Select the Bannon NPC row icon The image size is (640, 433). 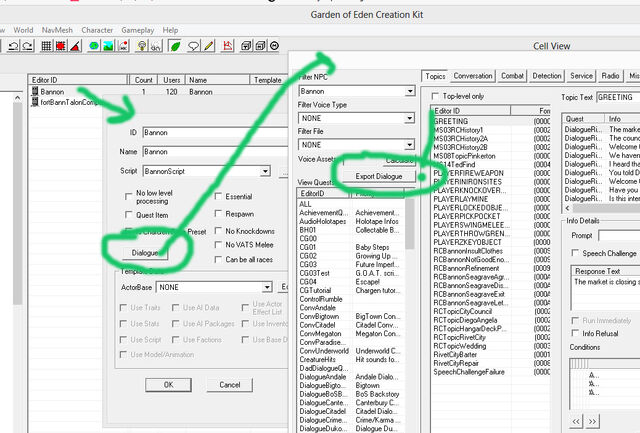pyautogui.click(x=35, y=91)
